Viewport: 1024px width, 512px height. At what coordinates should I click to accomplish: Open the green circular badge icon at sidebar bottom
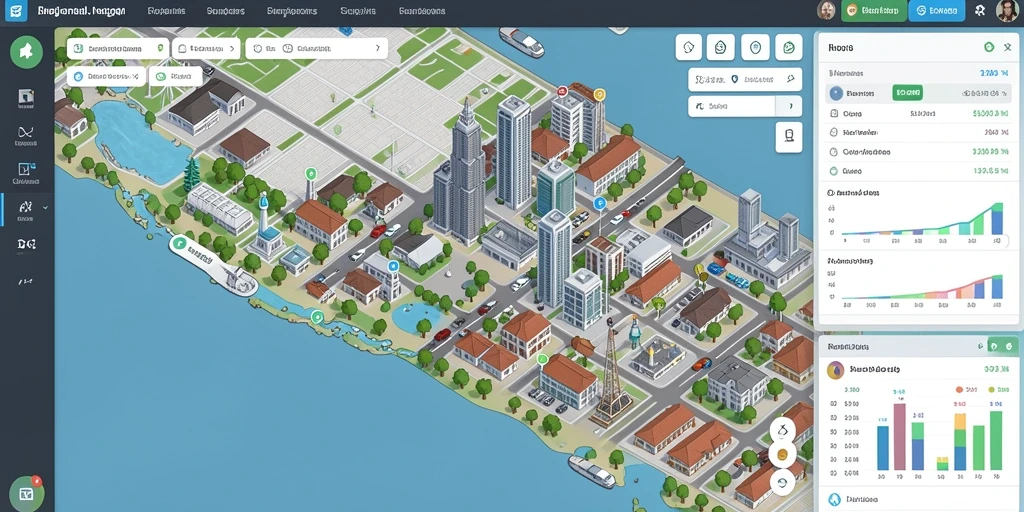point(27,494)
